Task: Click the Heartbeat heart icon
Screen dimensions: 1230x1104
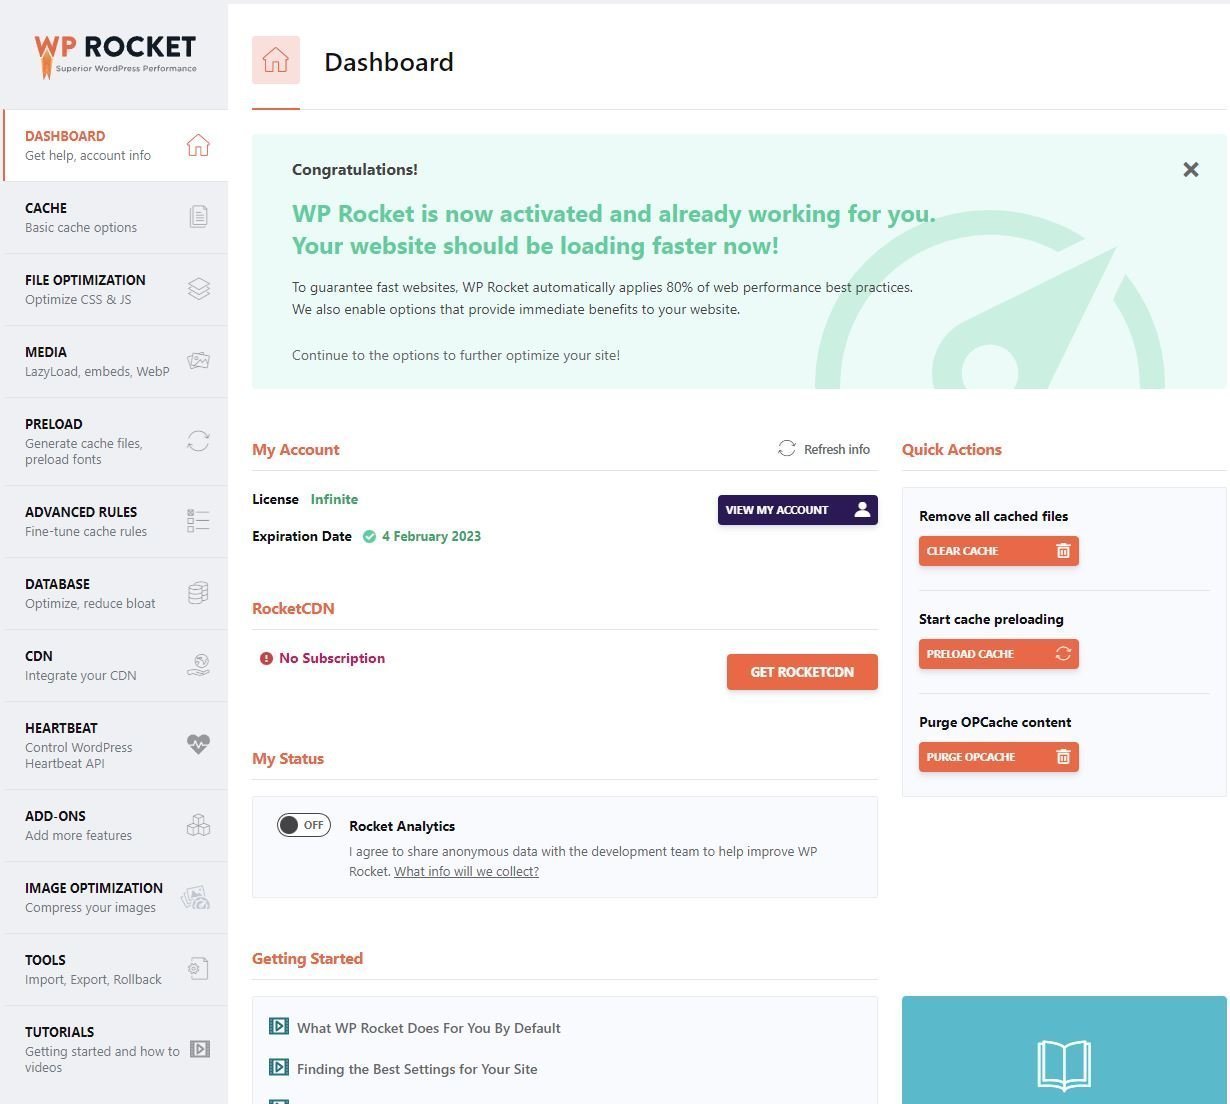Action: pyautogui.click(x=198, y=744)
